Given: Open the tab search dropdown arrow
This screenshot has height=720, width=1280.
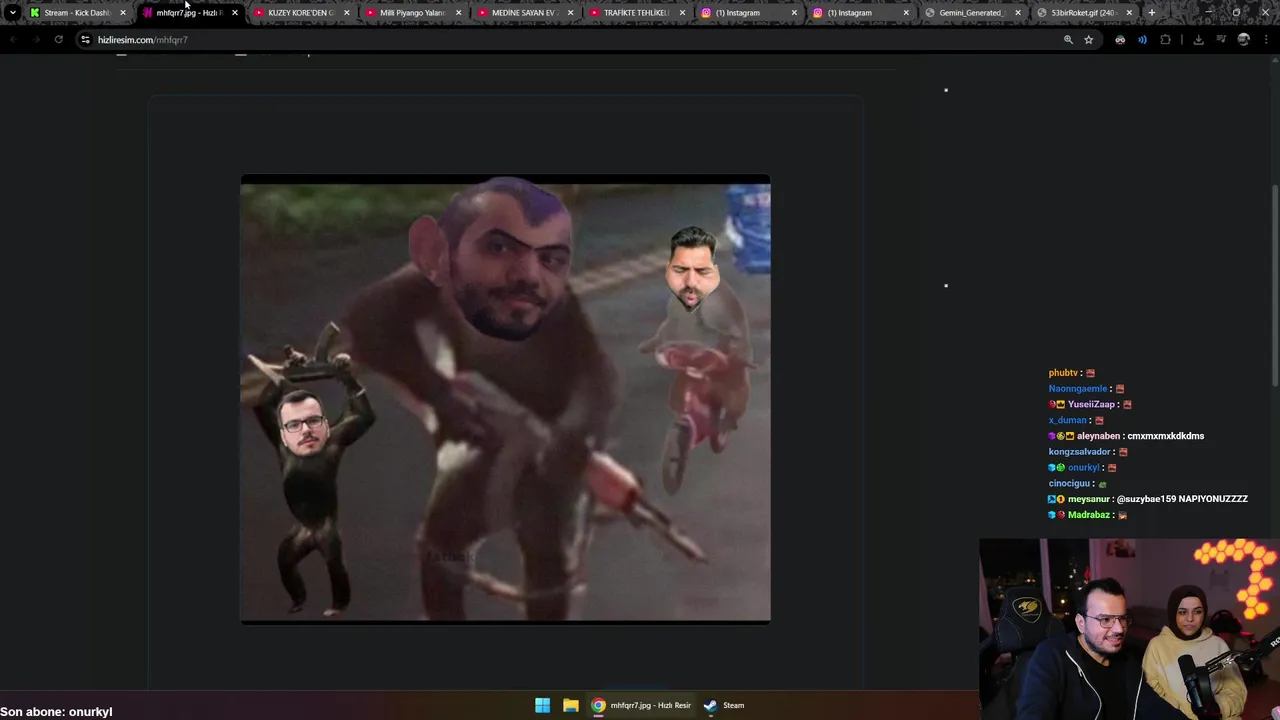Looking at the screenshot, I should pos(12,13).
